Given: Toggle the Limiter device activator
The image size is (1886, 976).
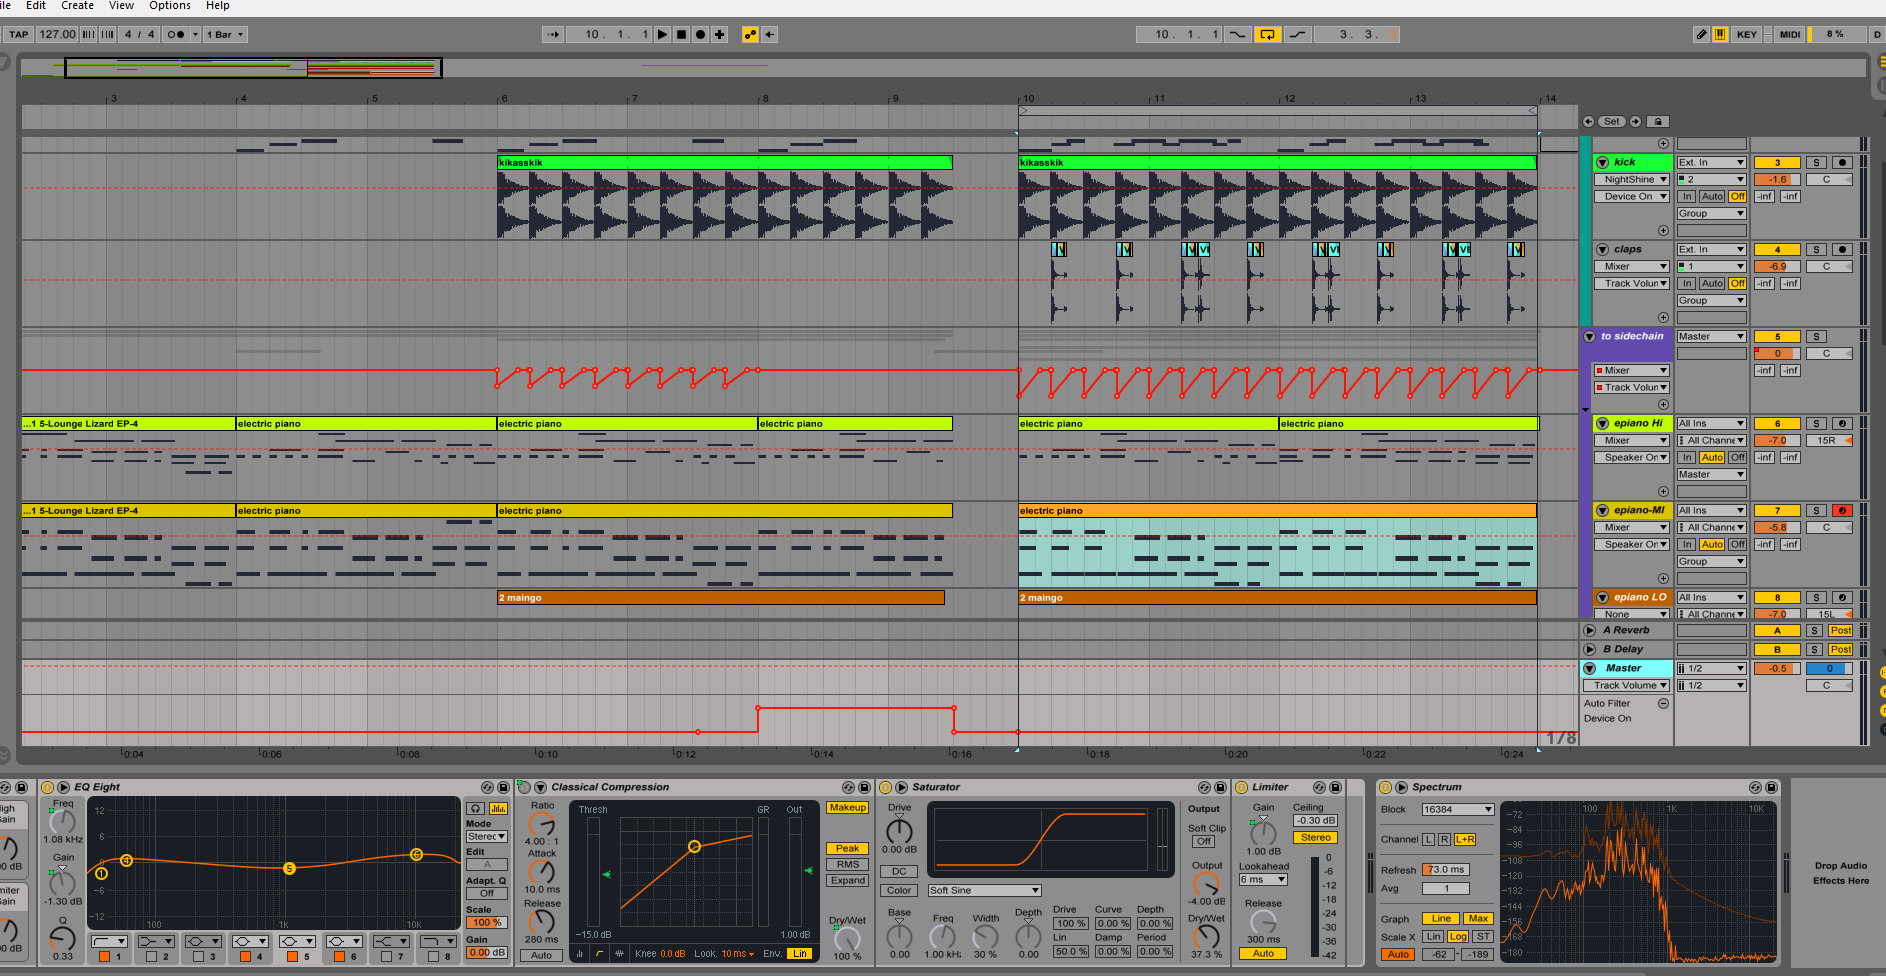Looking at the screenshot, I should click(x=1242, y=787).
